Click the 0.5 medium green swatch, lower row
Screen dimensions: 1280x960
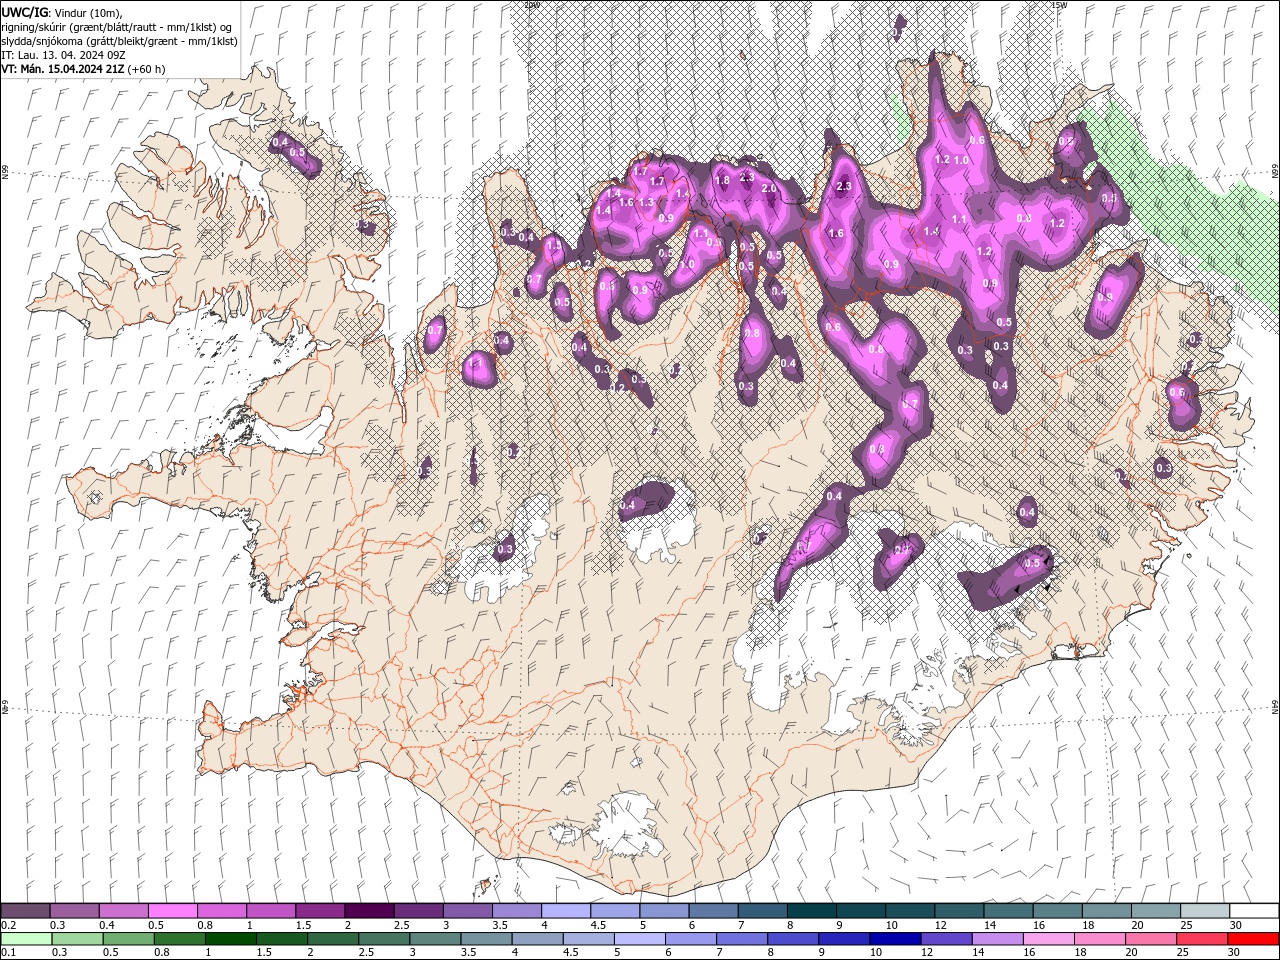pos(129,939)
